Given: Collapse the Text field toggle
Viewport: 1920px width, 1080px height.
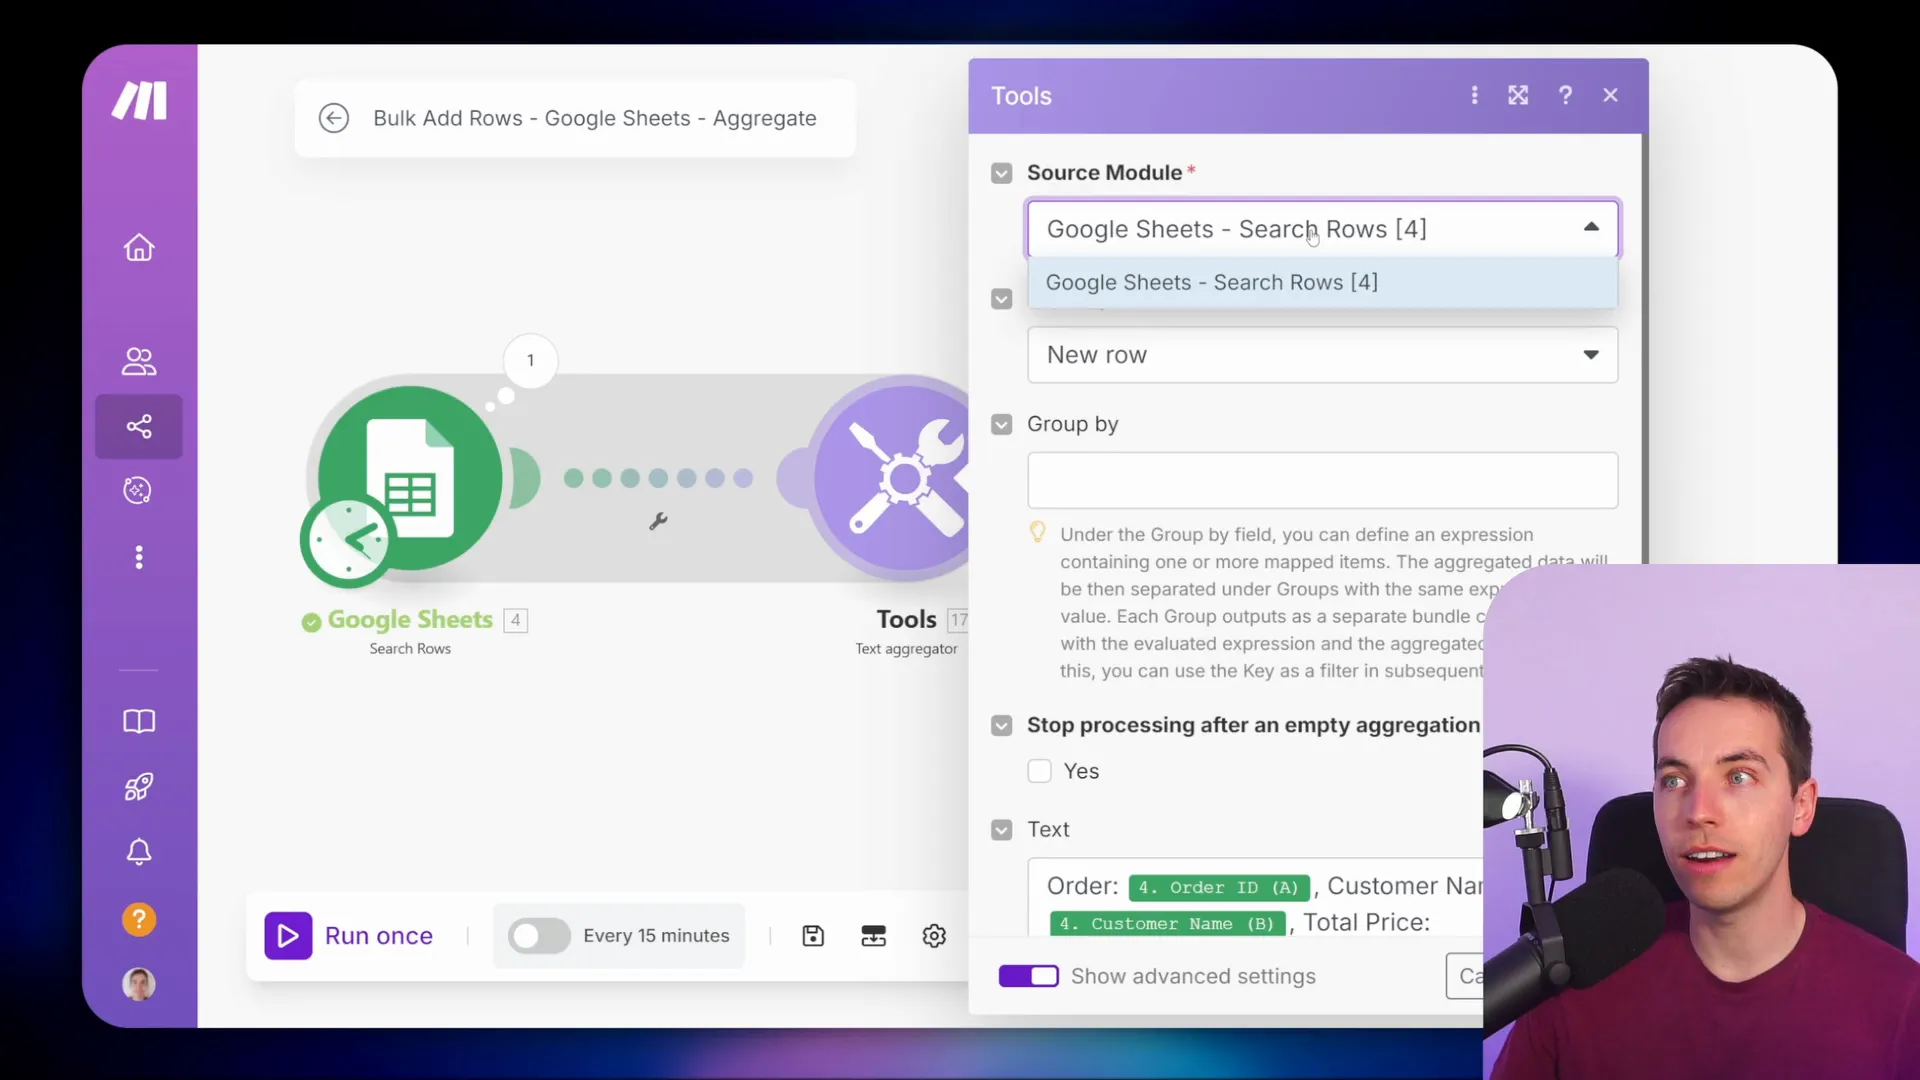Looking at the screenshot, I should point(1001,830).
